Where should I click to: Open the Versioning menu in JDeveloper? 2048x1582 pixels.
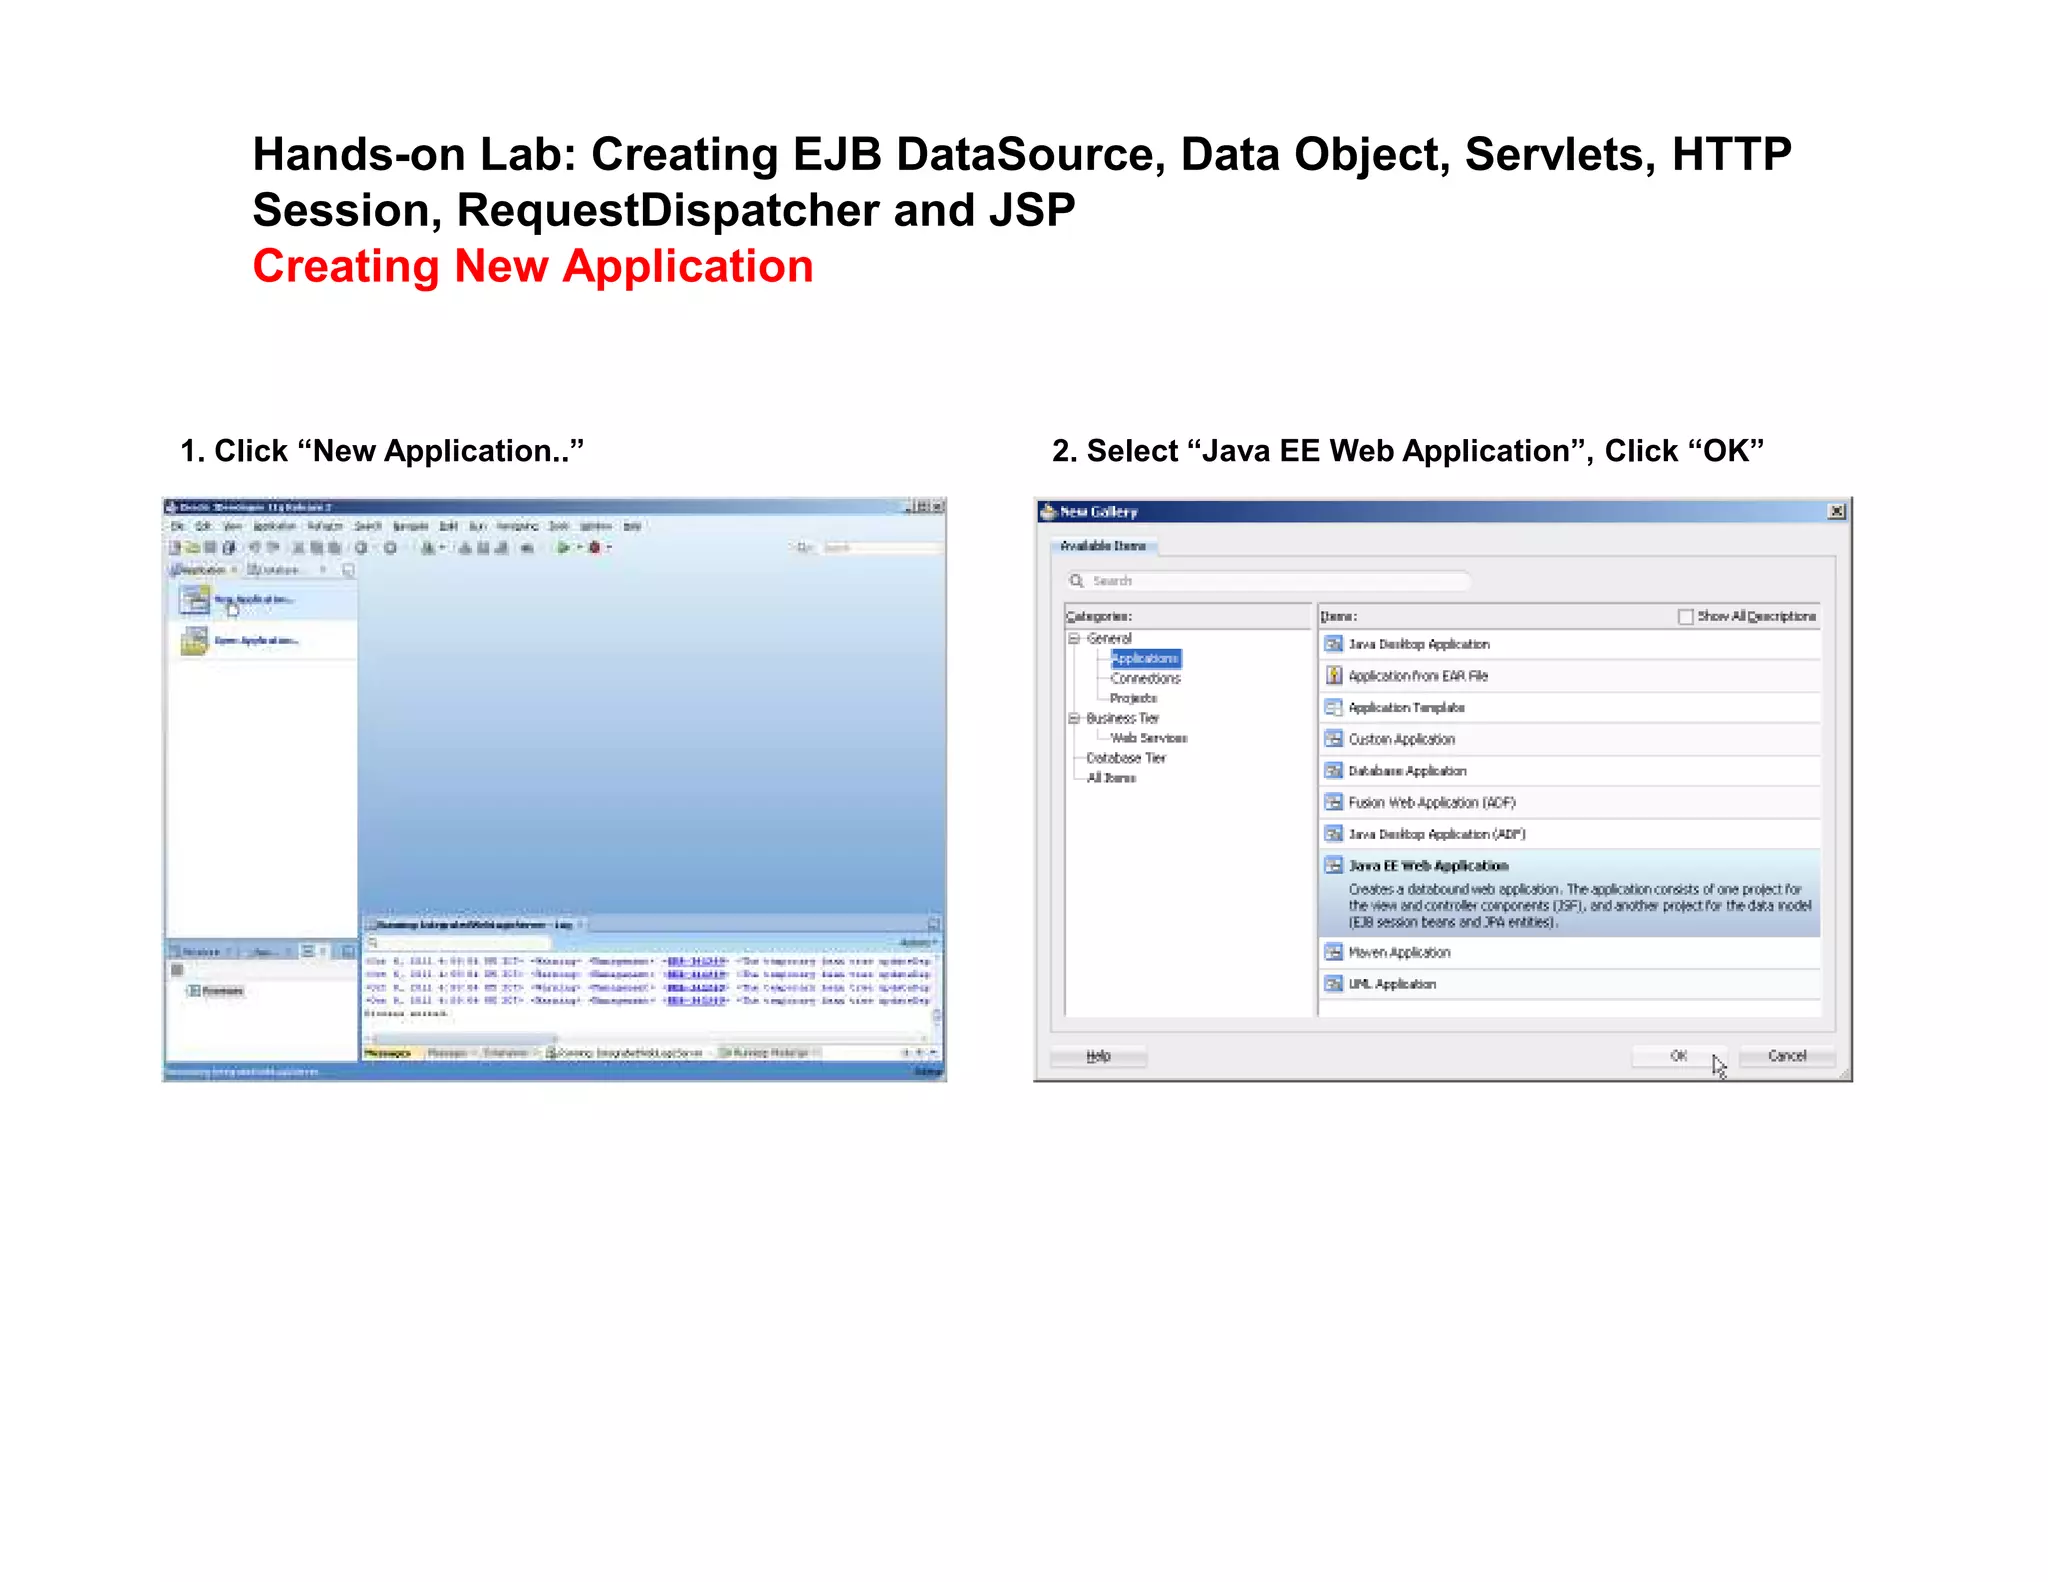pyautogui.click(x=518, y=526)
